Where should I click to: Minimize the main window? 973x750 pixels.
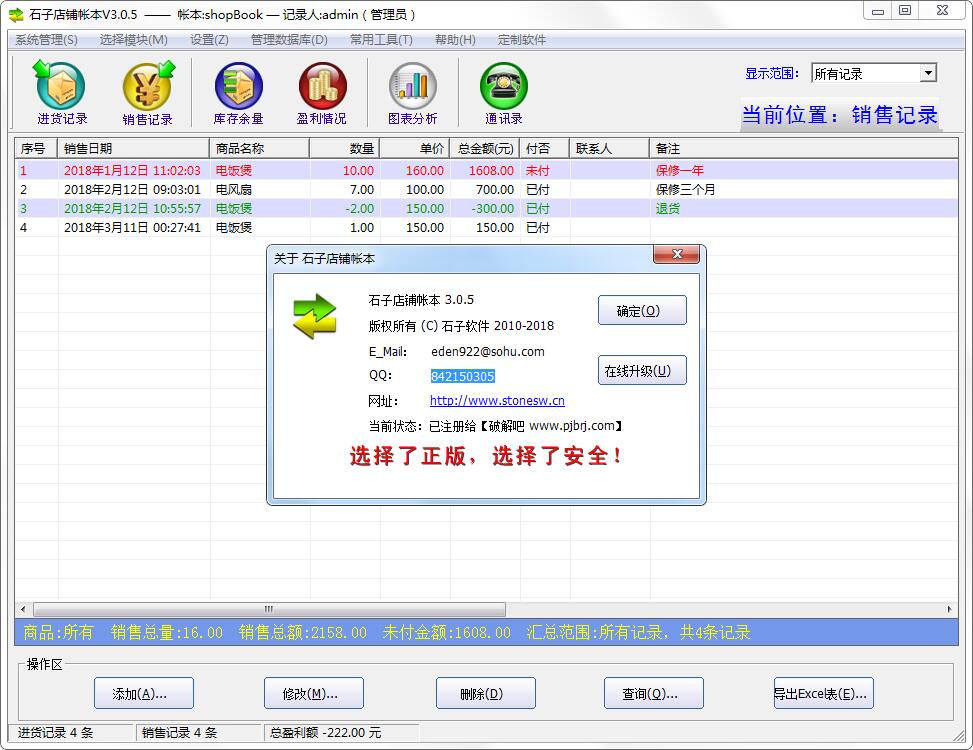click(x=877, y=11)
